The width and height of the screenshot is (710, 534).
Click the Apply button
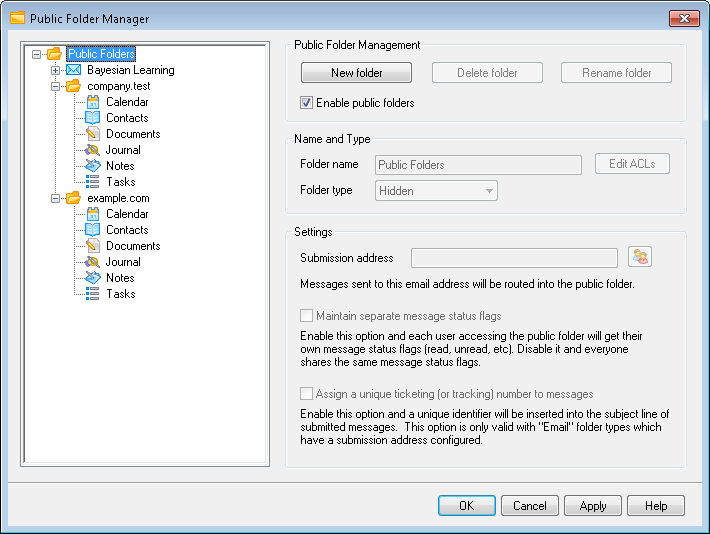(x=593, y=506)
